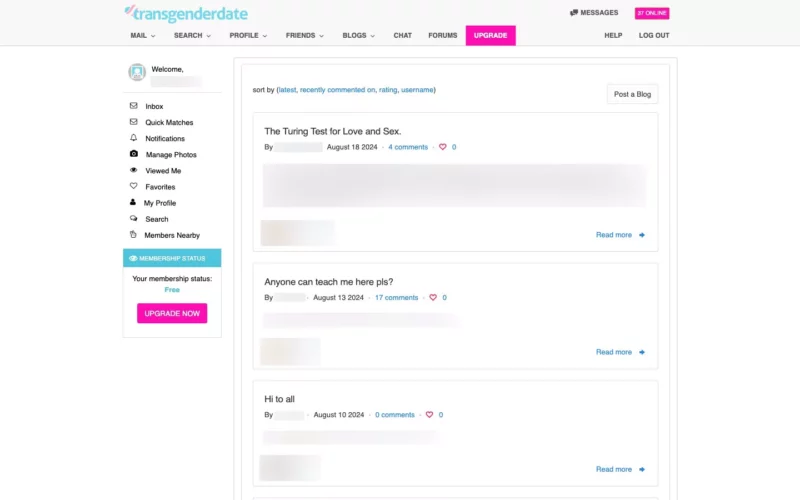Image resolution: width=800 pixels, height=500 pixels.
Task: Click the welcome profile avatar
Action: (137, 72)
